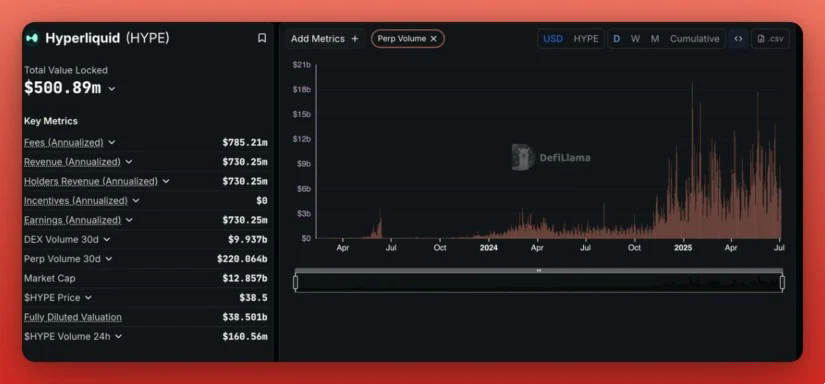Expand the DEX Volume 30d chevron
Image resolution: width=825 pixels, height=384 pixels.
(107, 239)
